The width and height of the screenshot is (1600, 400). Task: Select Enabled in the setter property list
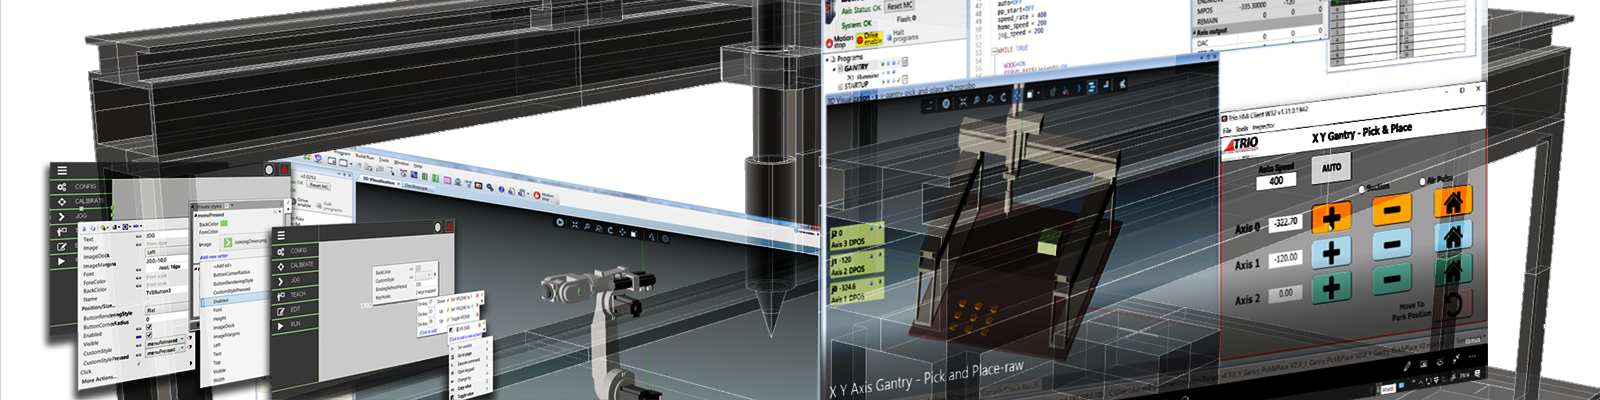(x=221, y=300)
